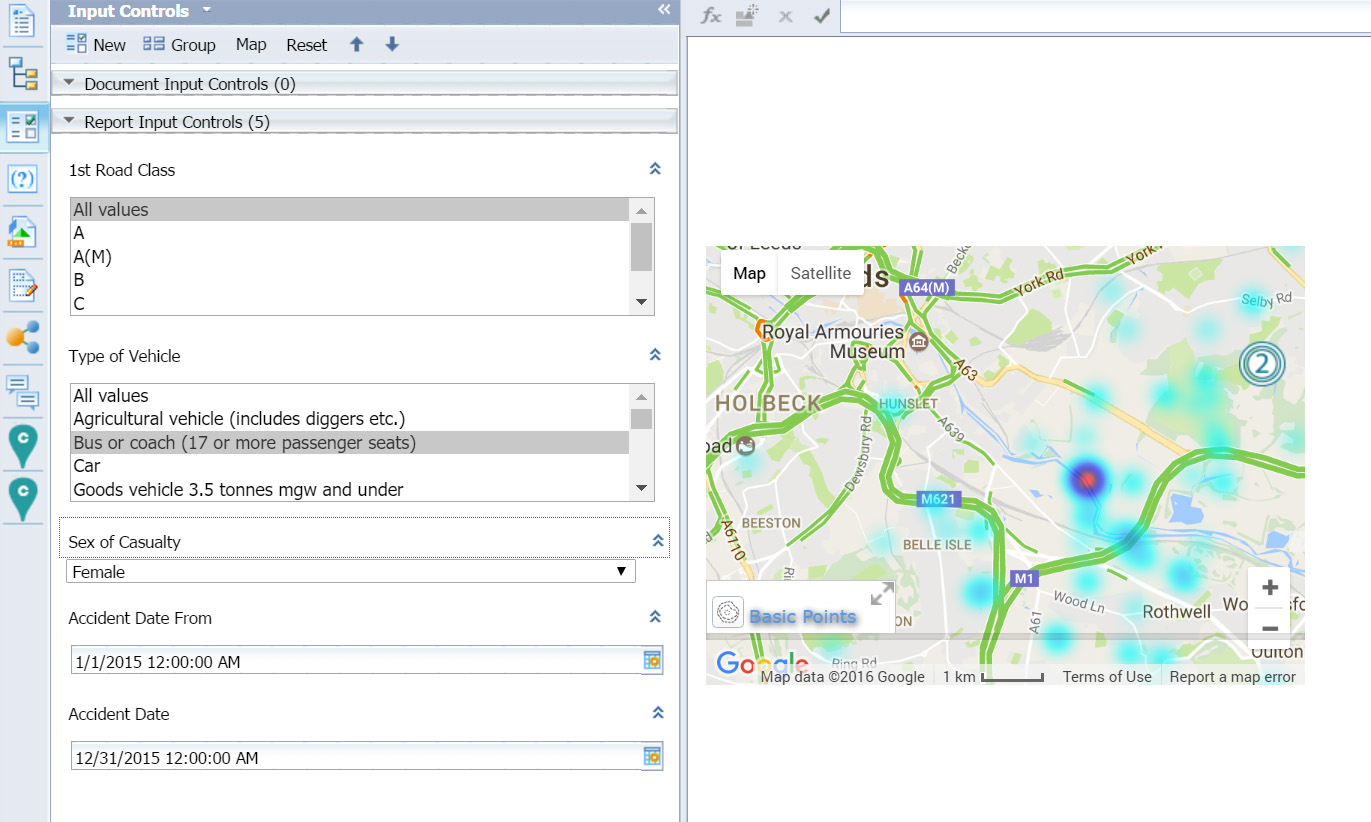Collapse the Accident Date control
1371x822 pixels.
click(x=657, y=713)
